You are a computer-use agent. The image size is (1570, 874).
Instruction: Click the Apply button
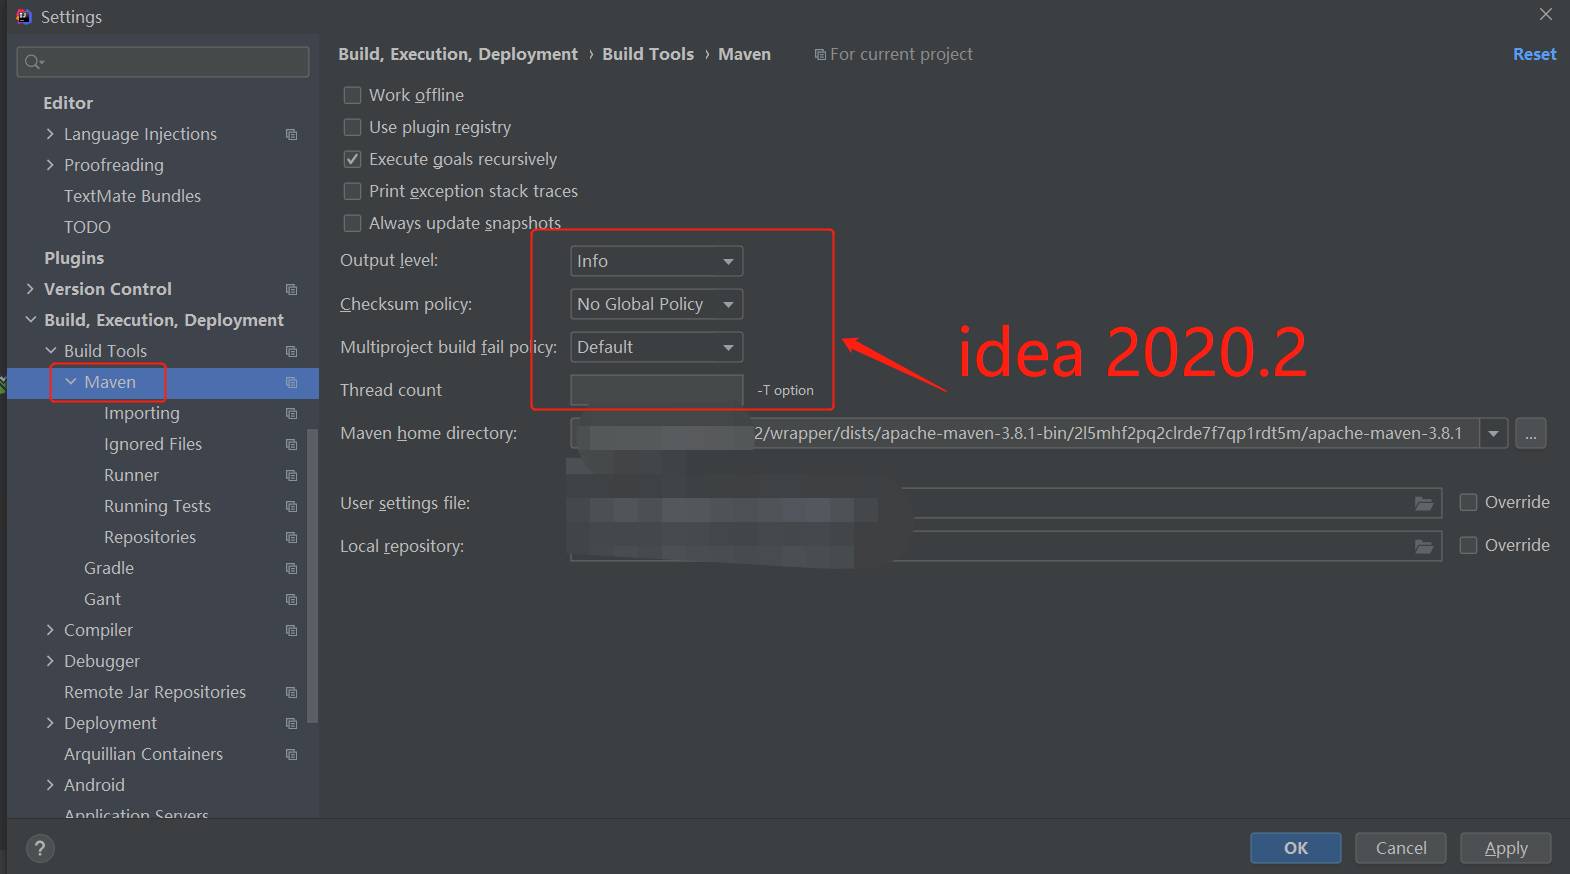pyautogui.click(x=1505, y=848)
